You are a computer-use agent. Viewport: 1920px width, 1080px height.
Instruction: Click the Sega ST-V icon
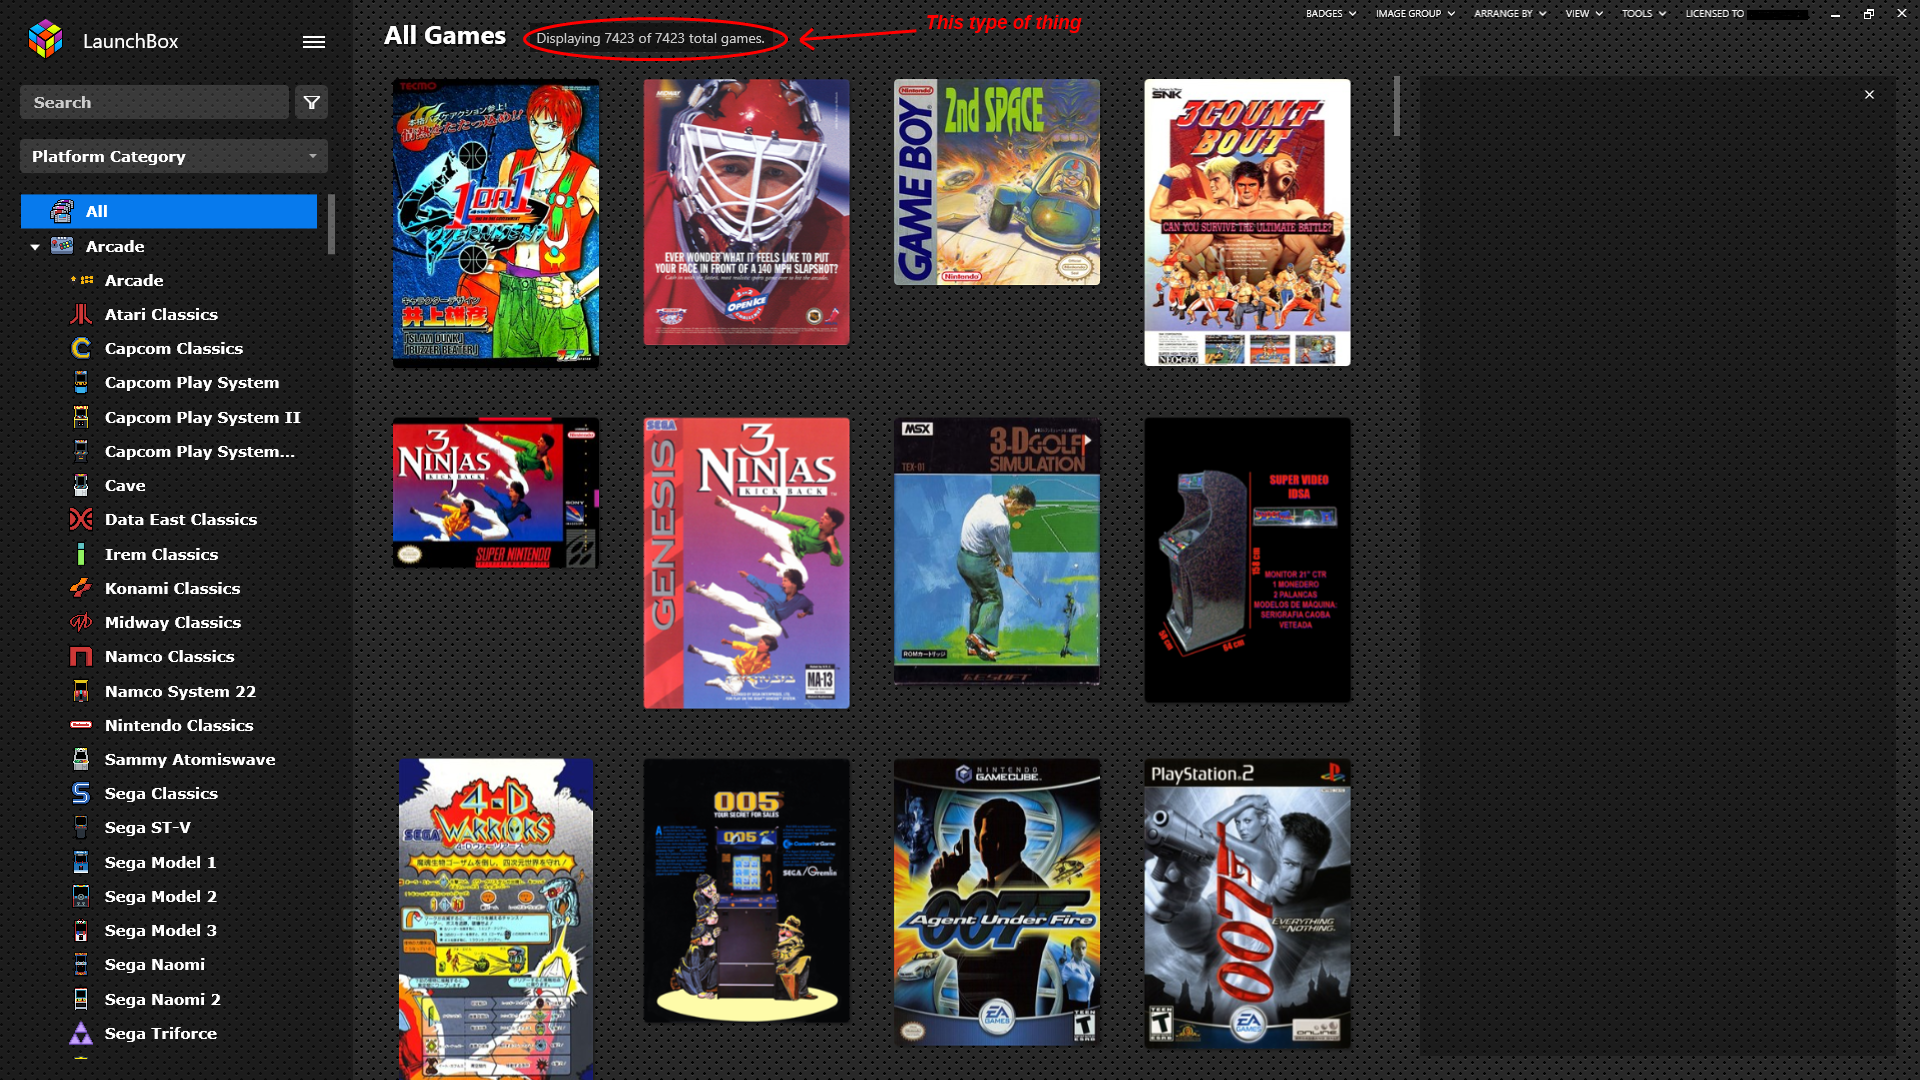pos(81,827)
